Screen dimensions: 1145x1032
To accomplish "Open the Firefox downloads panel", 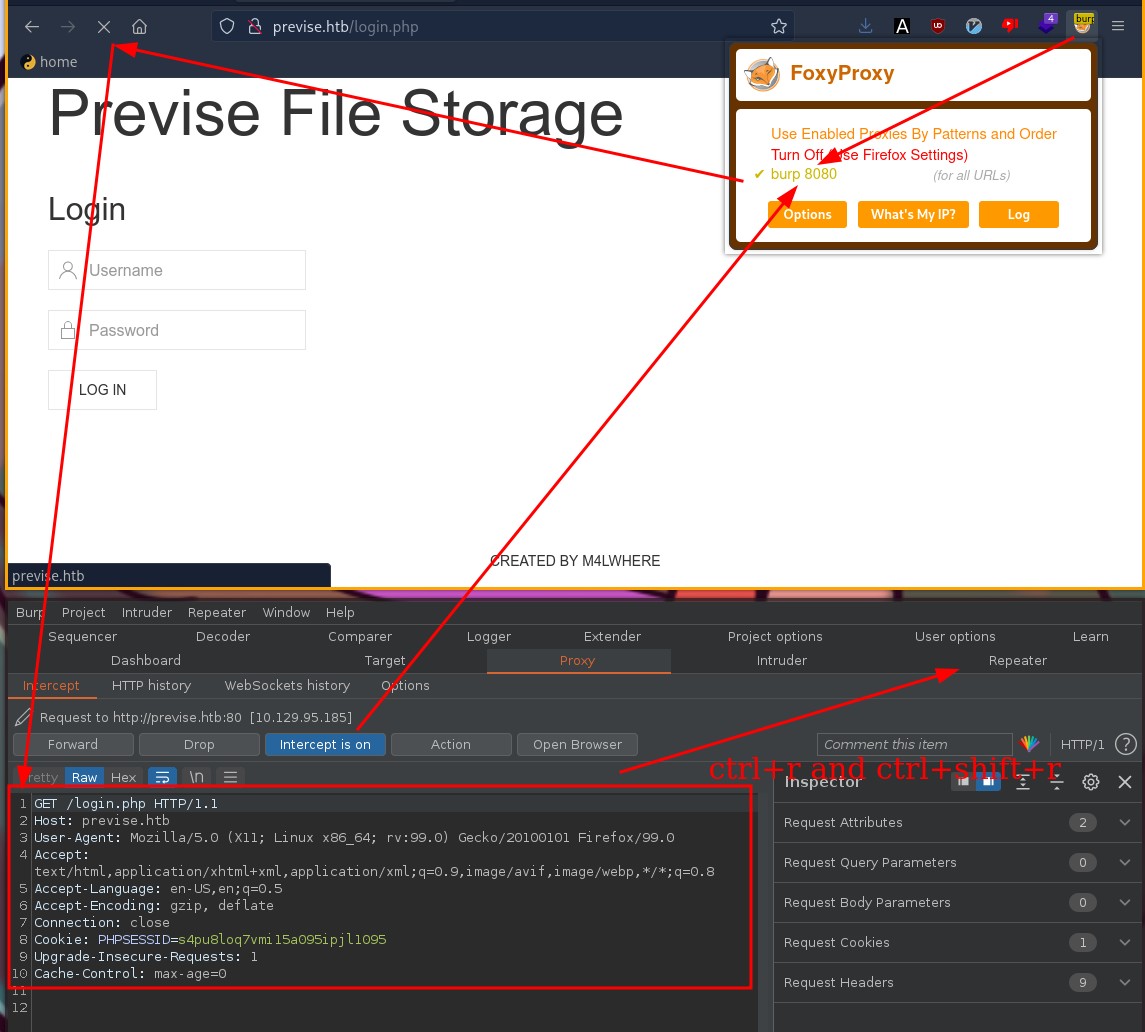I will [x=865, y=26].
